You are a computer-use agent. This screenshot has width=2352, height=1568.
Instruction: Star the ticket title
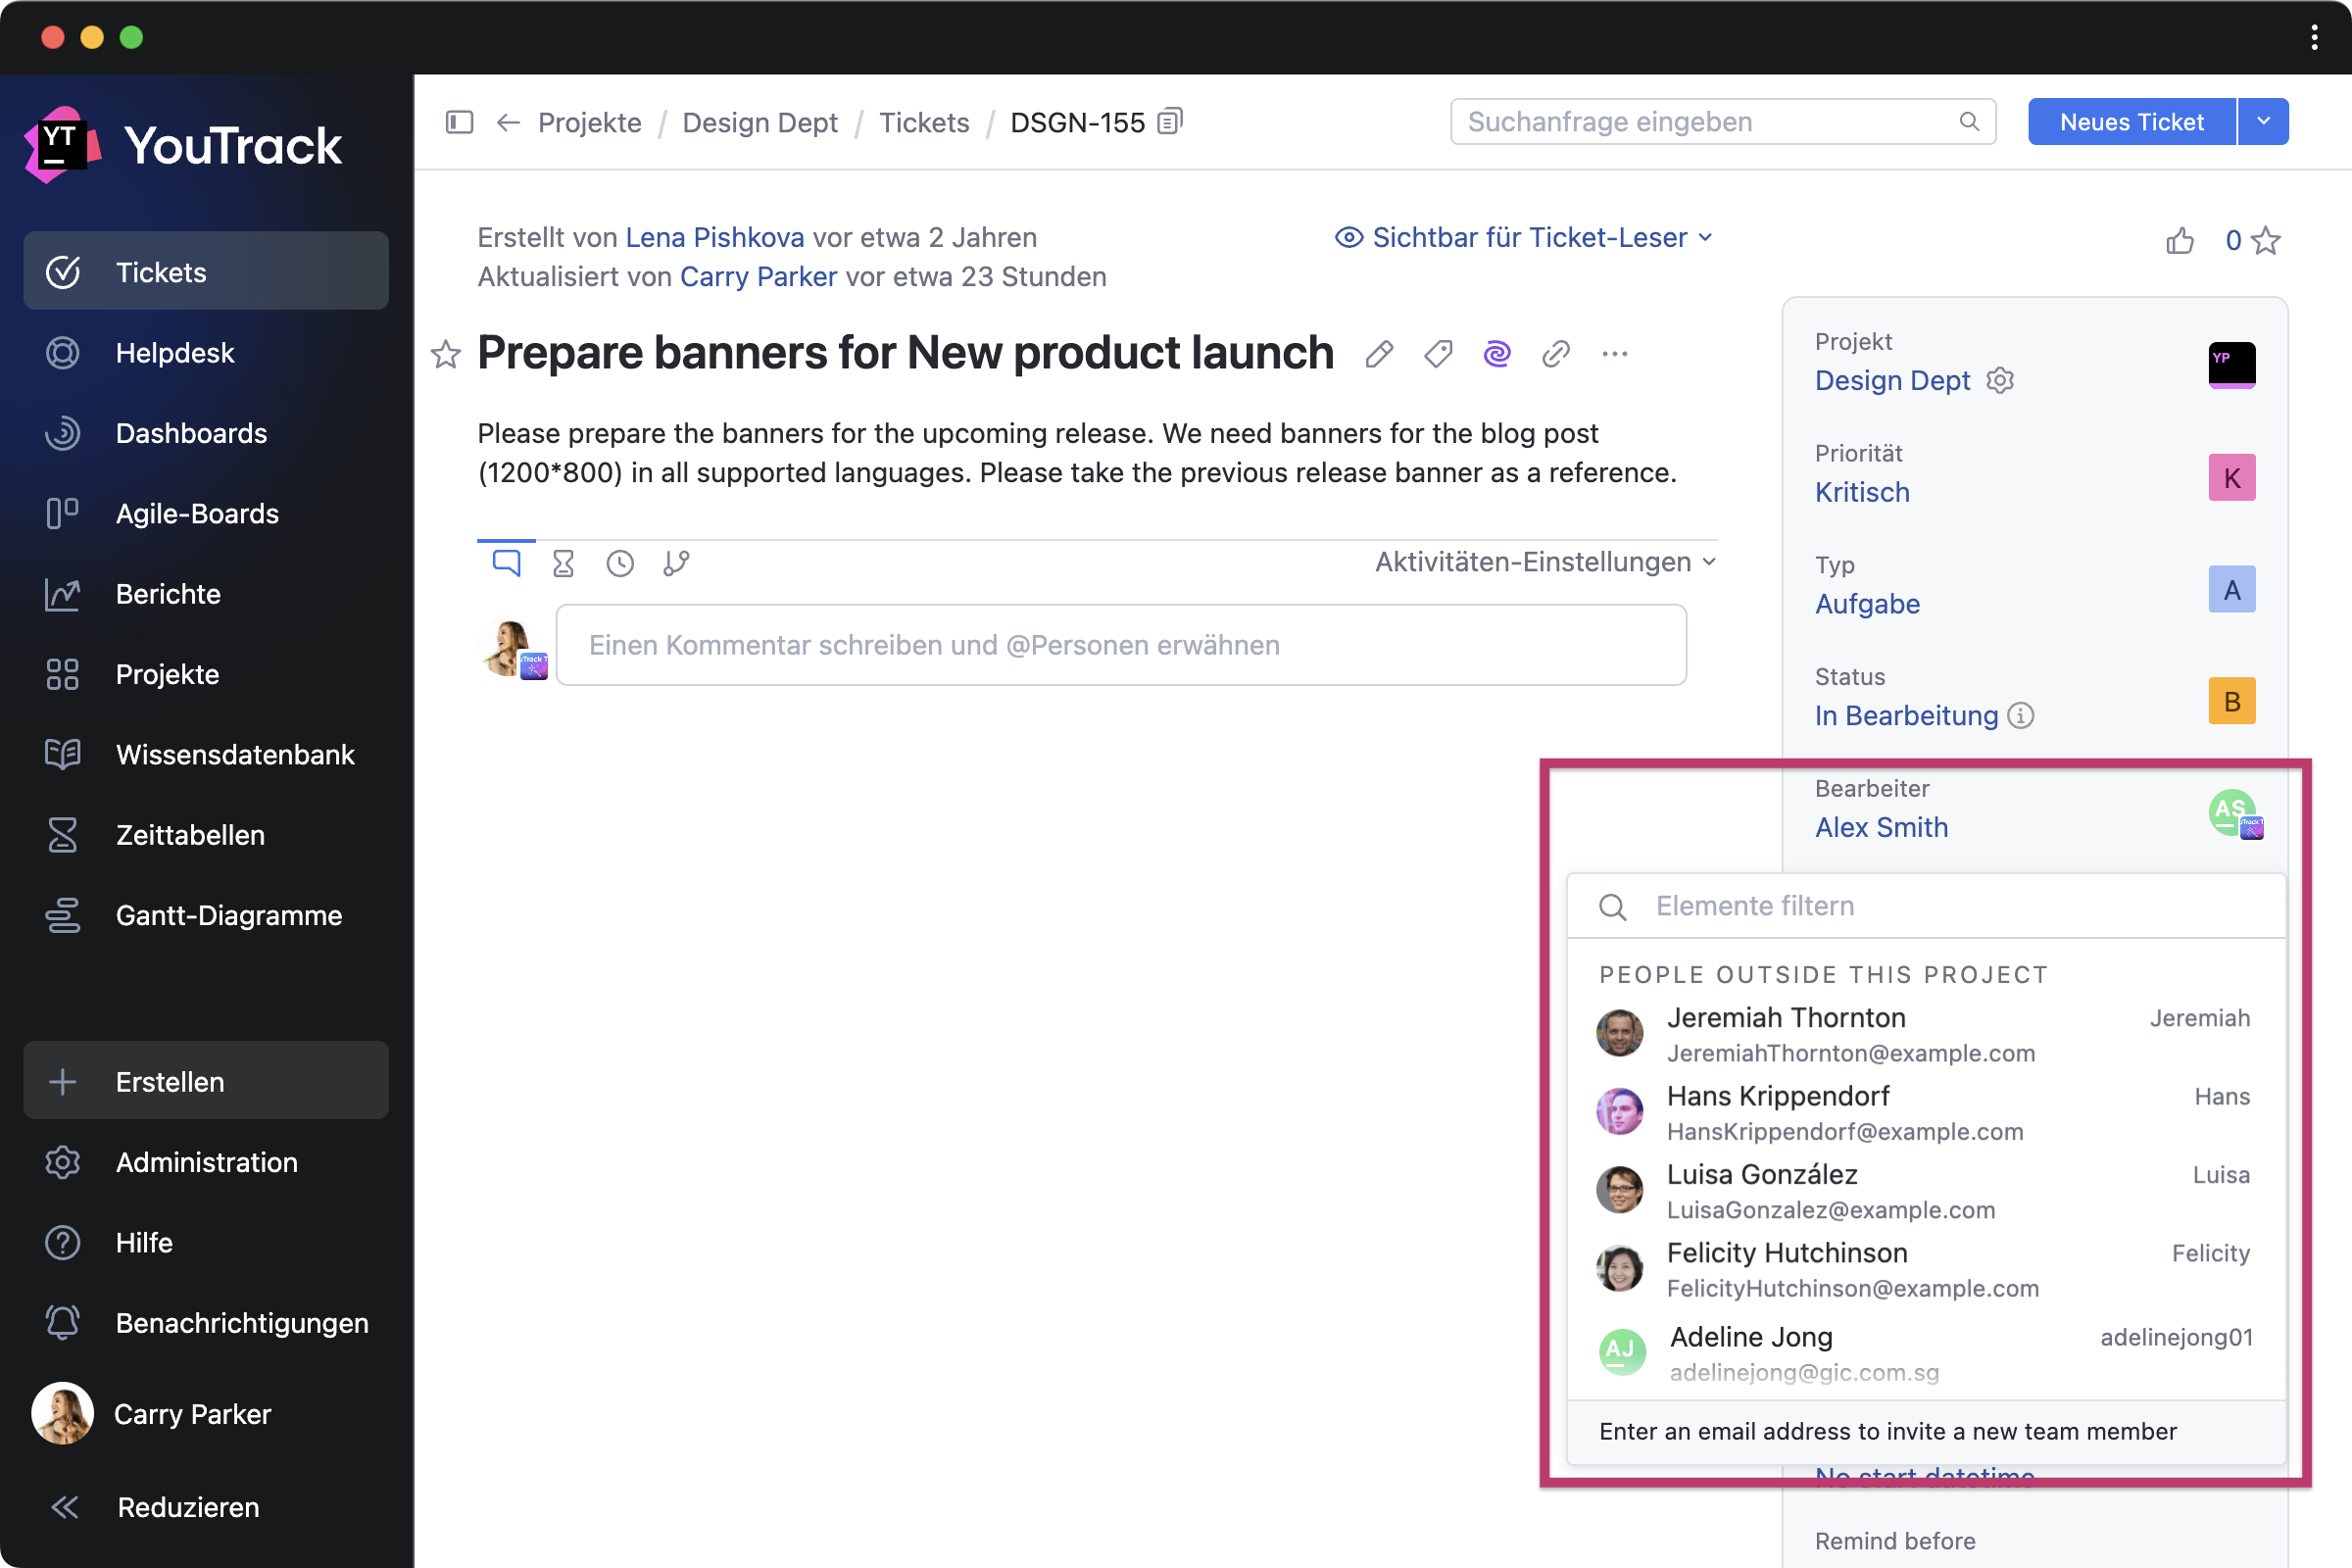446,354
